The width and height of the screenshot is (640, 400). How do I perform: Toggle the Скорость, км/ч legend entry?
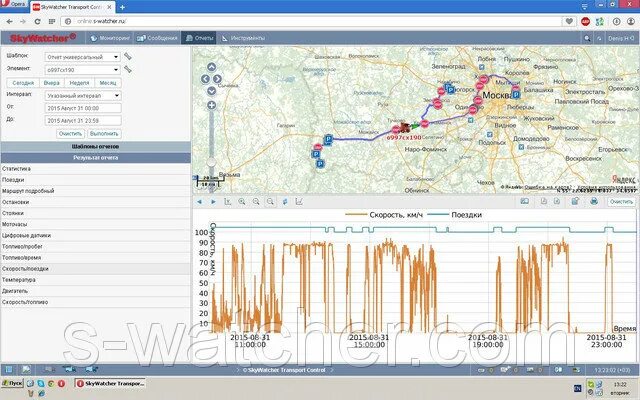384,215
